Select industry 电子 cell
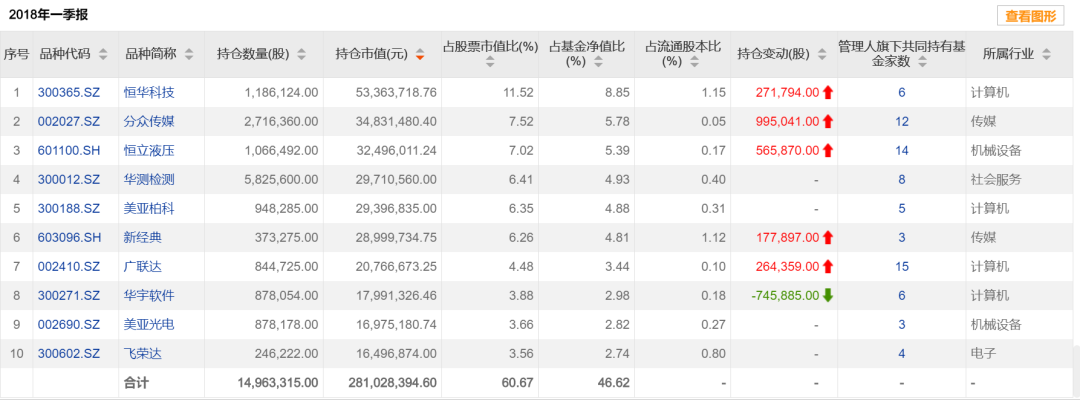 tap(983, 354)
